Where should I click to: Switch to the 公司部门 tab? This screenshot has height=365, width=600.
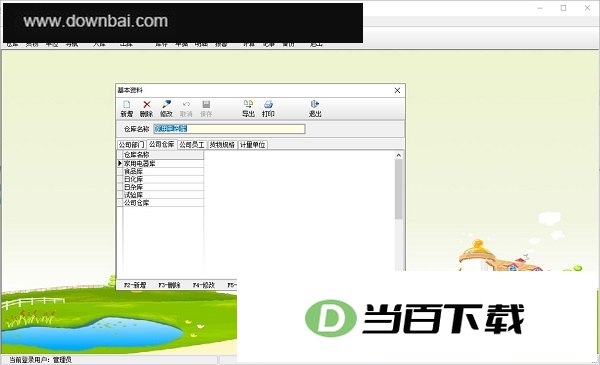(x=131, y=145)
